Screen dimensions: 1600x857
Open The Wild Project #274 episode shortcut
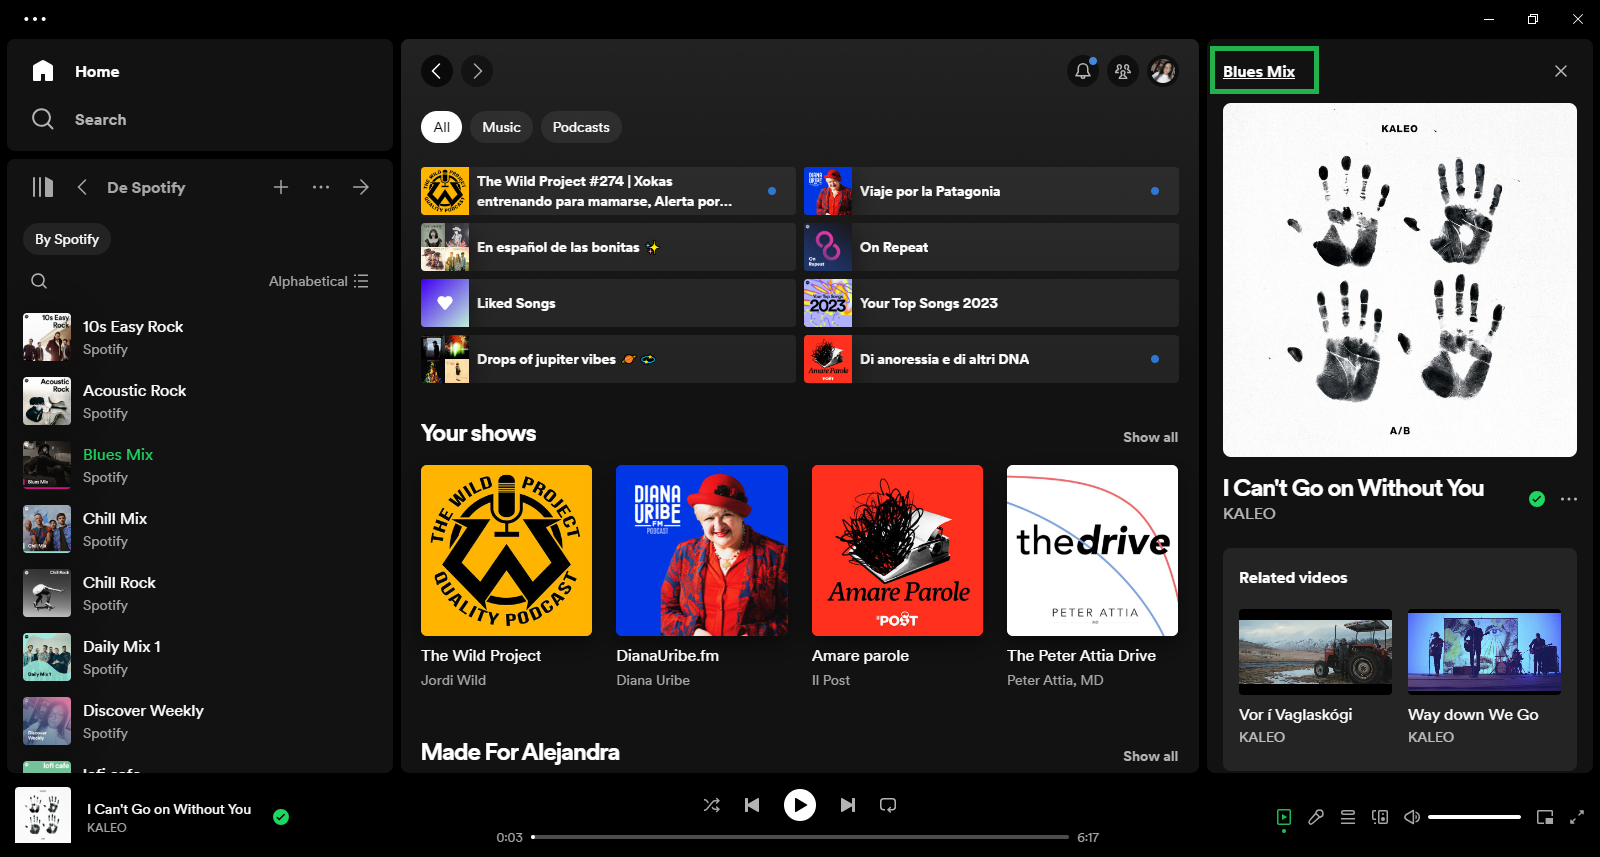608,191
